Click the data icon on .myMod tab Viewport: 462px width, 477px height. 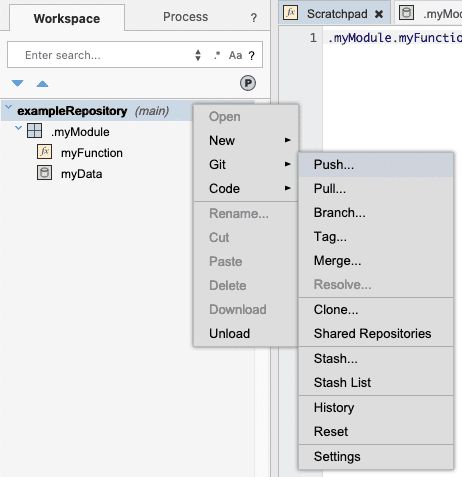point(406,13)
